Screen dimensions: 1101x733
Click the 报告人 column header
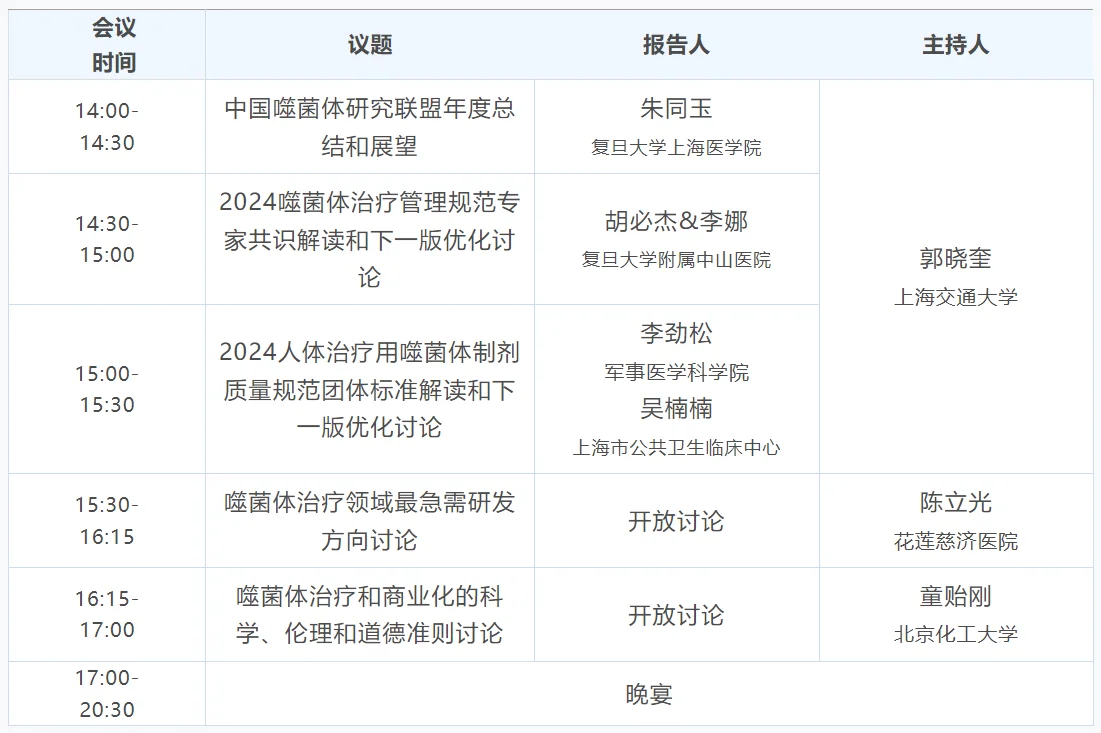pos(676,45)
